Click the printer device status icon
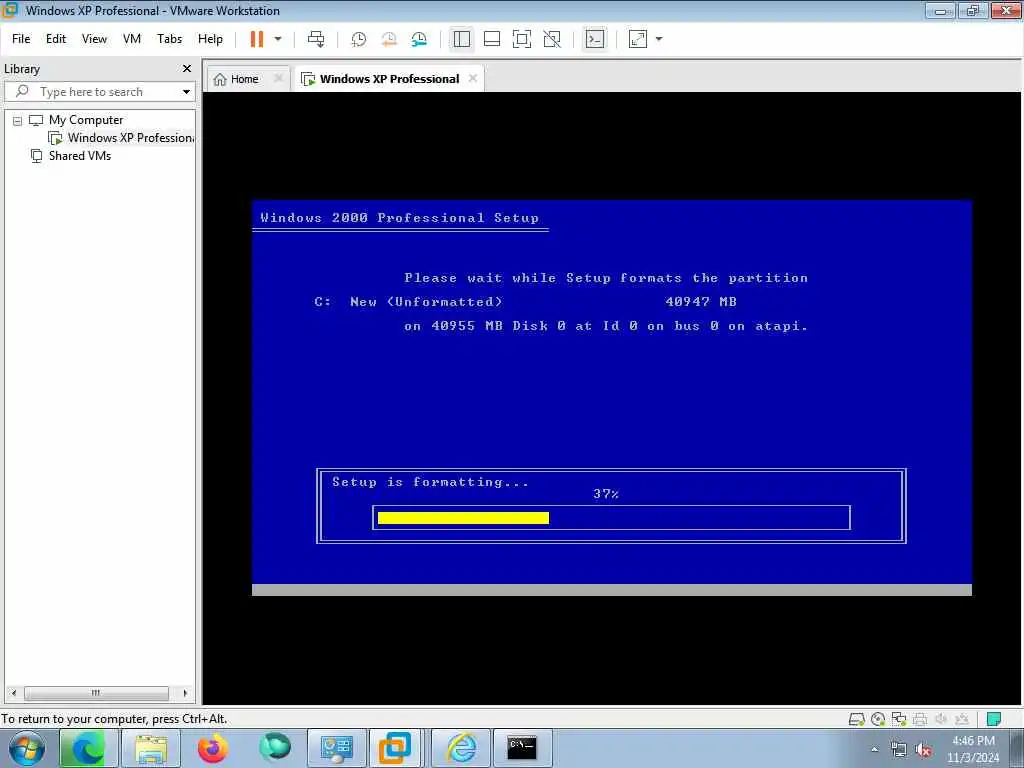 [920, 720]
